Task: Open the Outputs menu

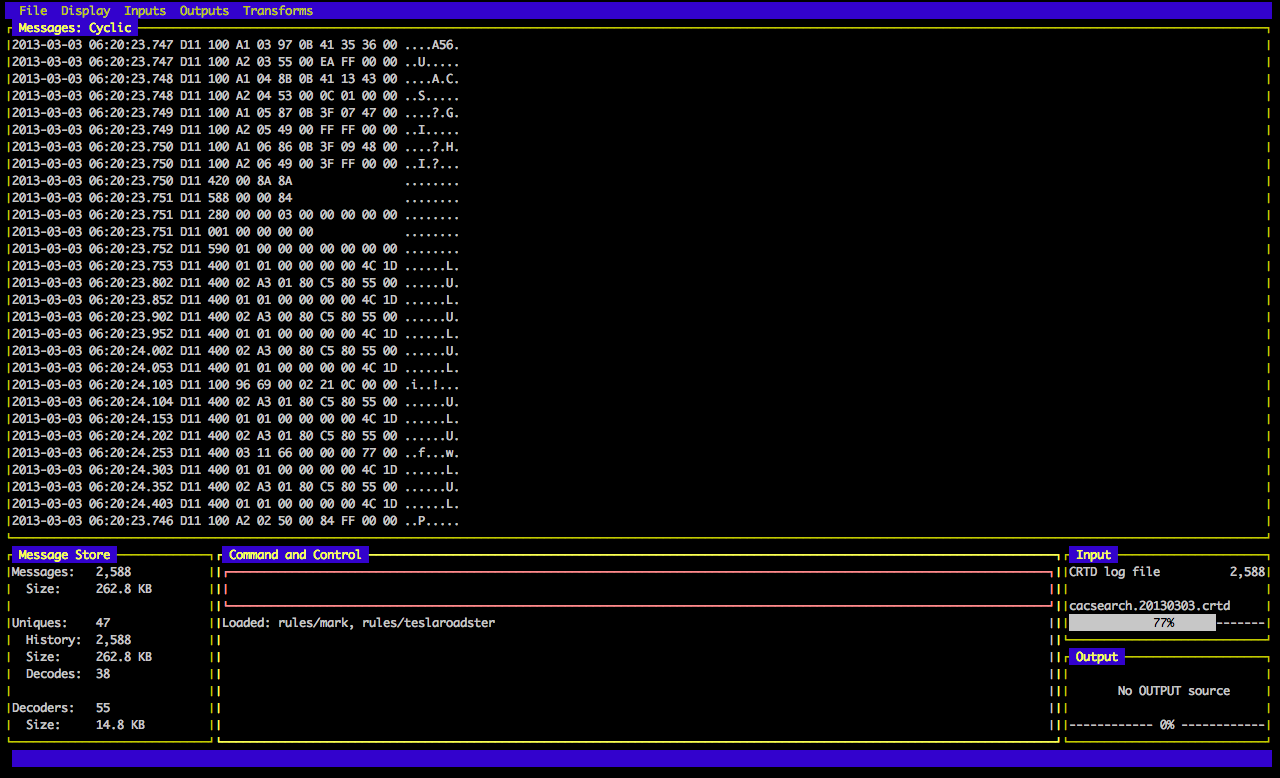Action: [x=204, y=11]
